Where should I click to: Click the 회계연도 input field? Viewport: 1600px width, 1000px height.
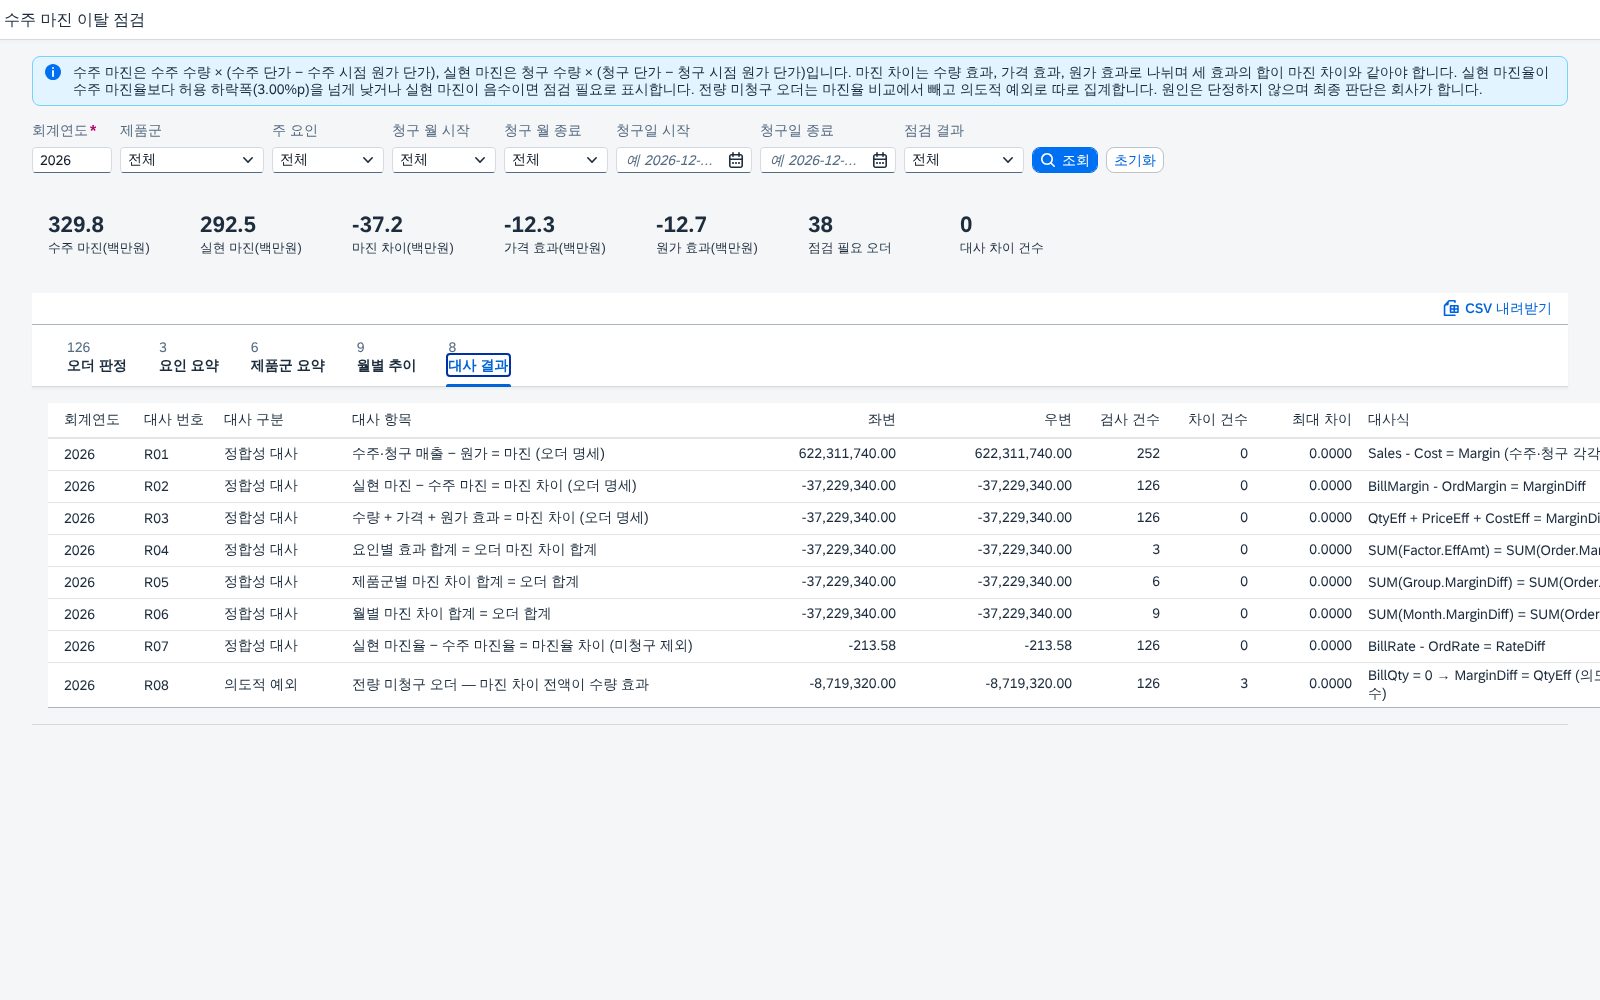(x=72, y=160)
